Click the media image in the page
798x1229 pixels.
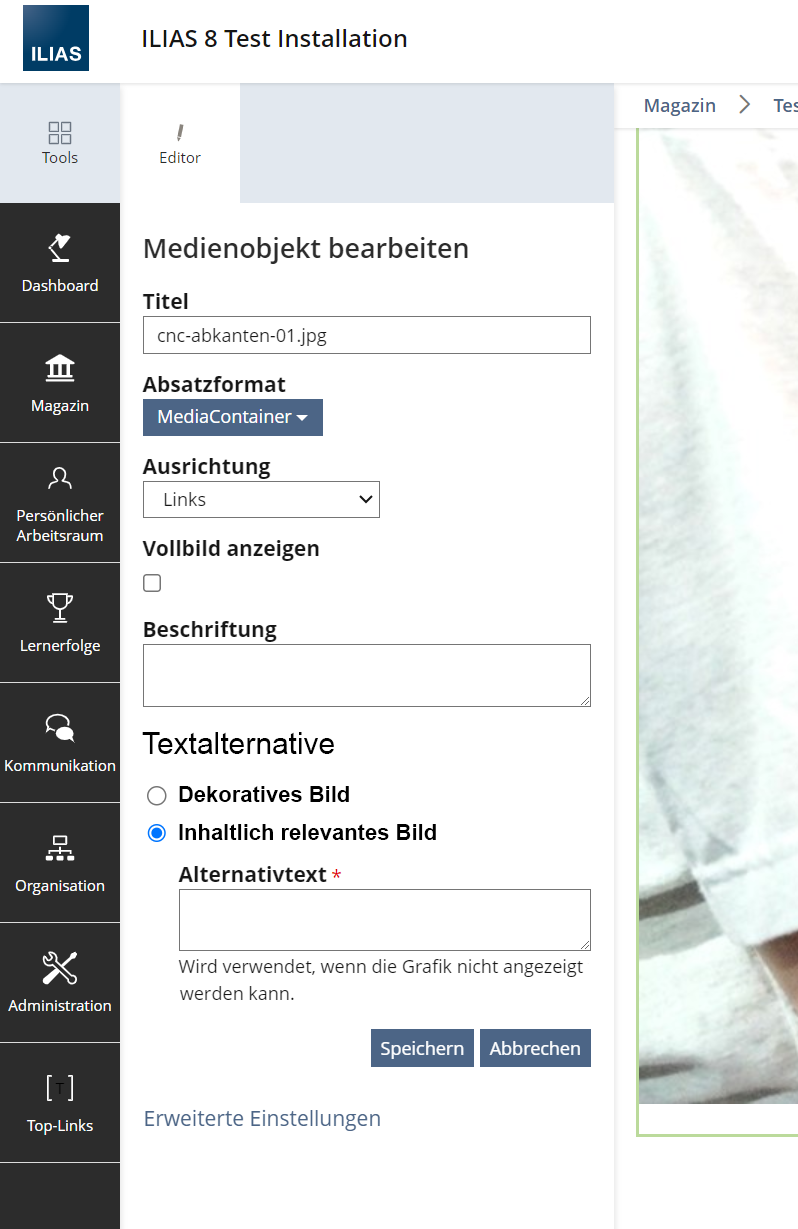[719, 617]
